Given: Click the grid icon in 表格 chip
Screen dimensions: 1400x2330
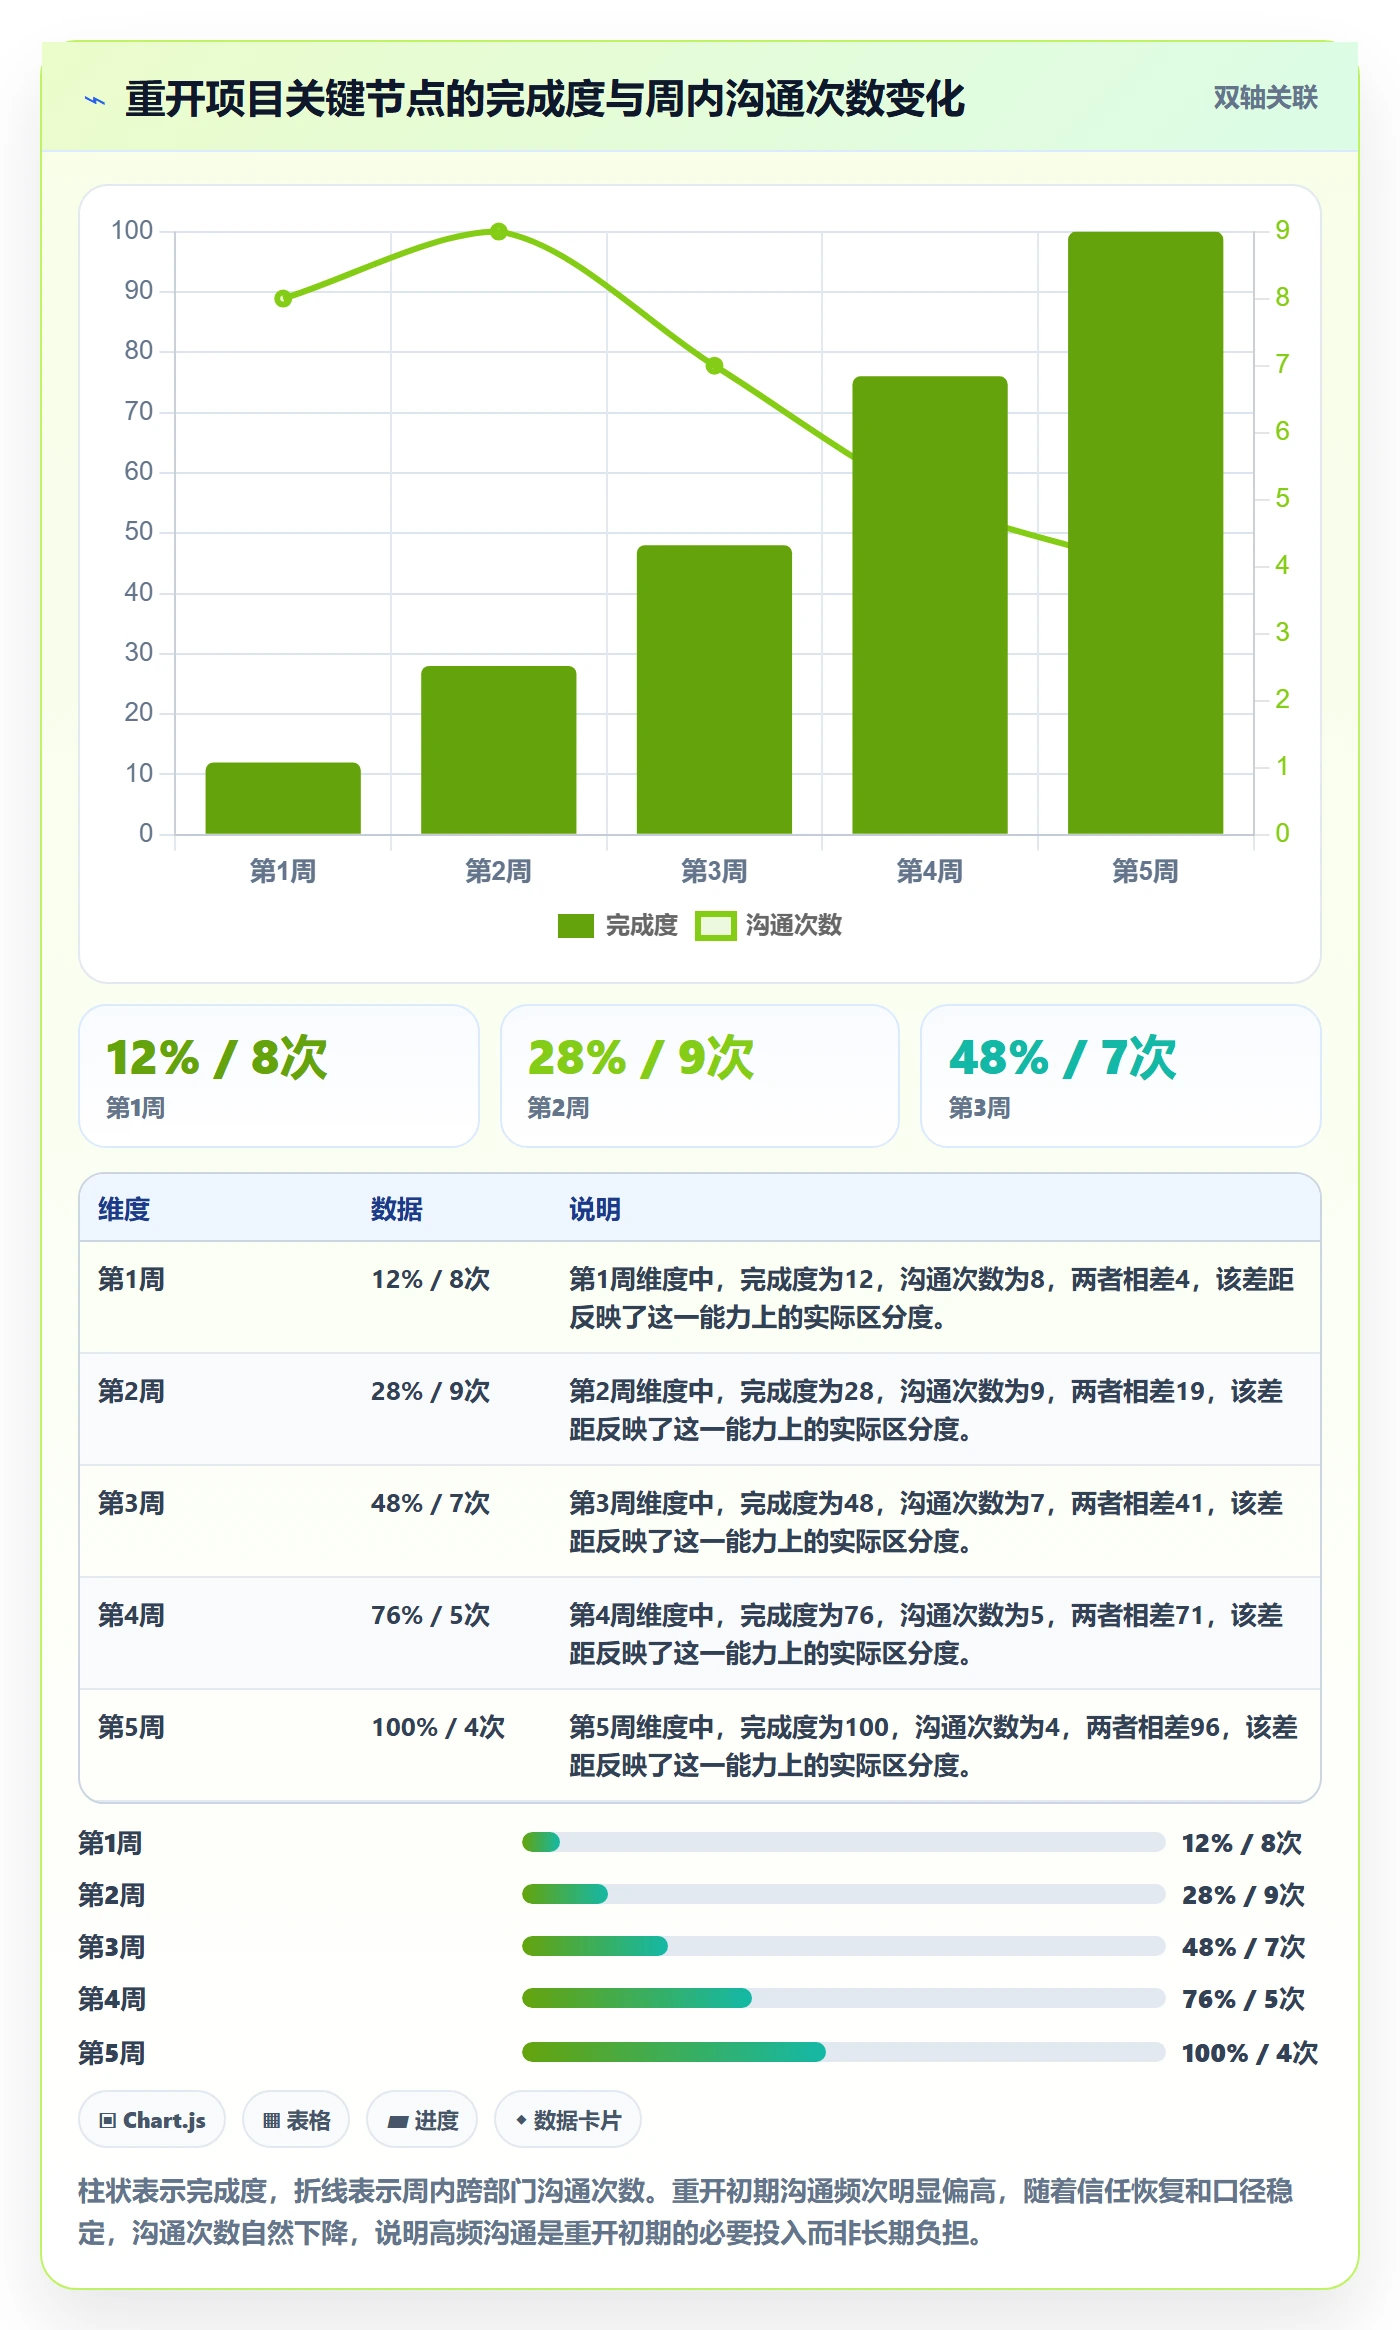Looking at the screenshot, I should tap(271, 2120).
